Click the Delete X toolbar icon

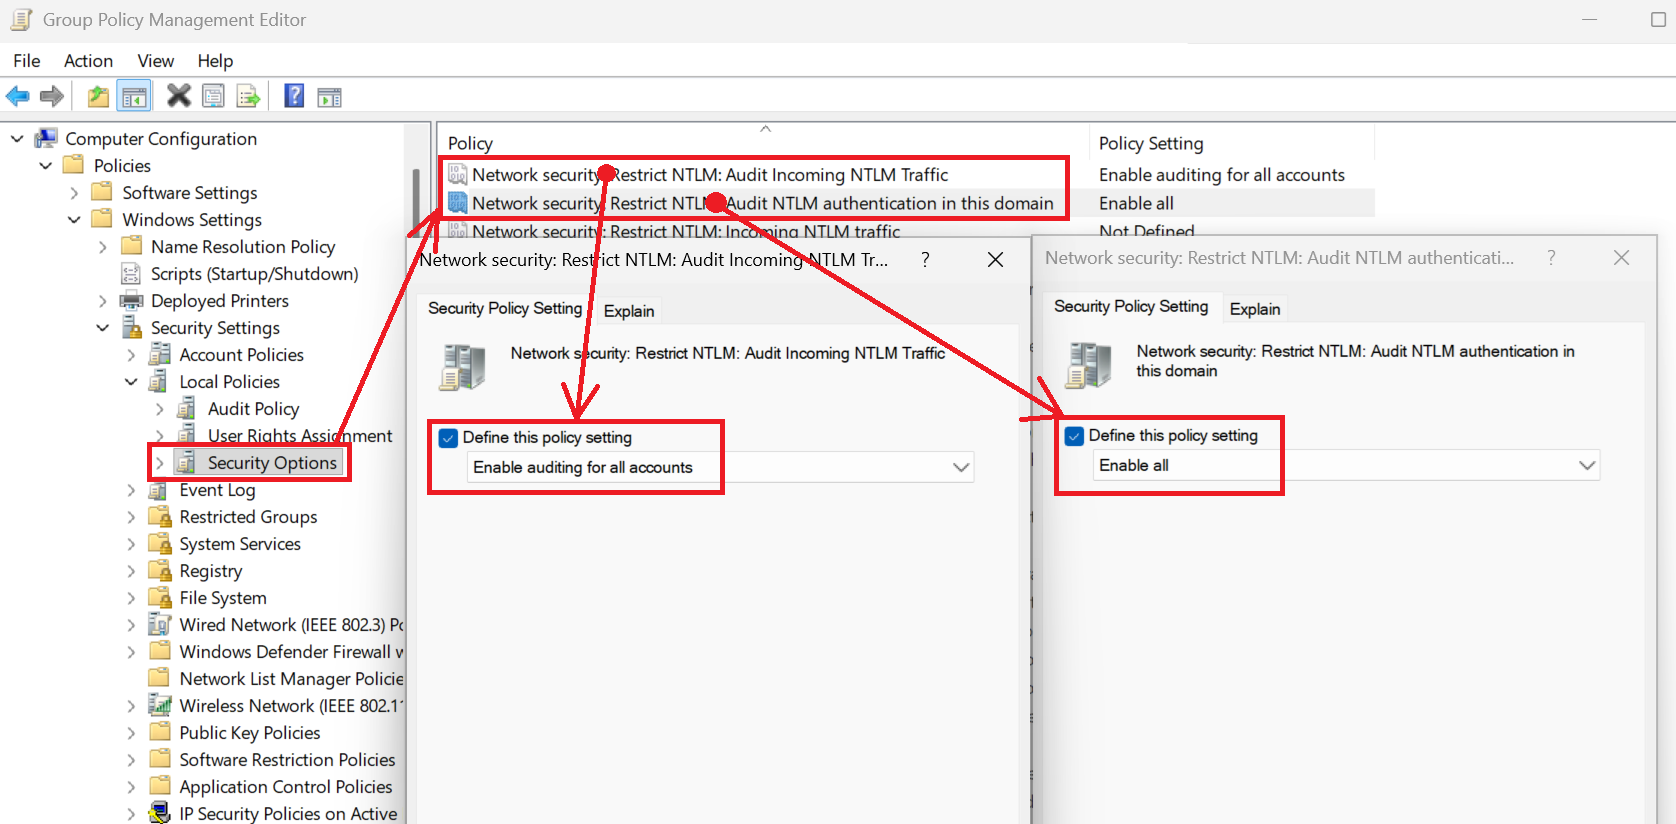tap(179, 96)
